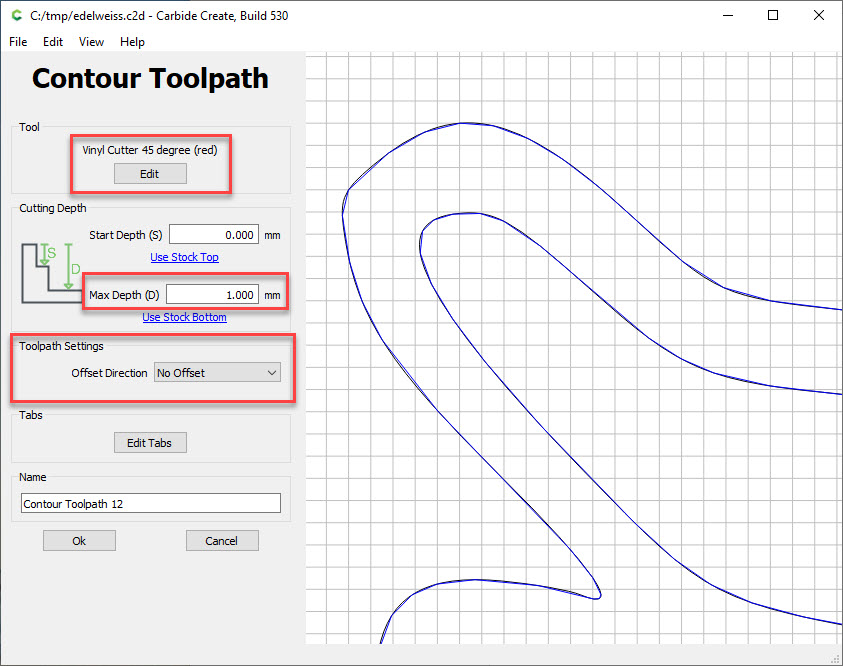Click the Carbide Create app icon in title bar

17,16
